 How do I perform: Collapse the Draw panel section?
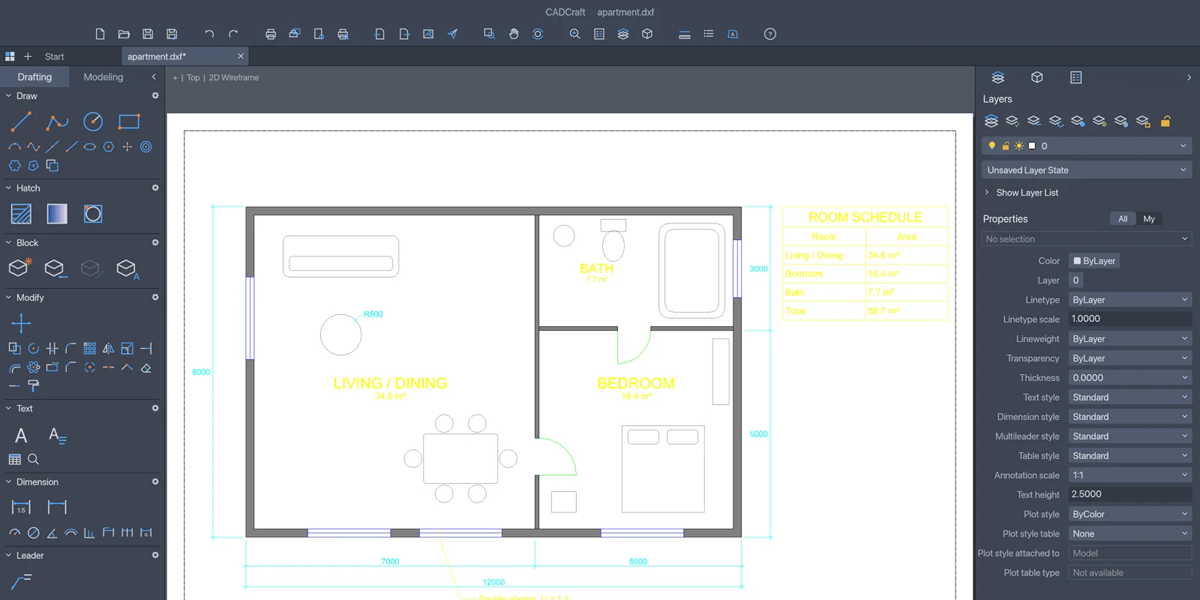8,96
